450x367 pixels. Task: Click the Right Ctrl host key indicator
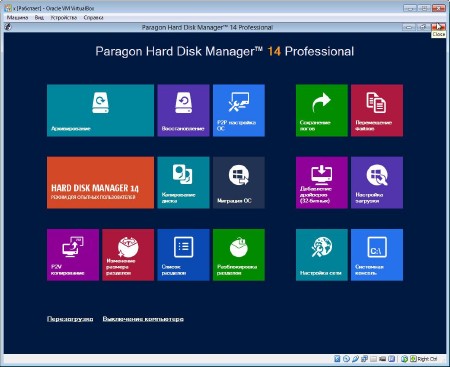(428, 359)
